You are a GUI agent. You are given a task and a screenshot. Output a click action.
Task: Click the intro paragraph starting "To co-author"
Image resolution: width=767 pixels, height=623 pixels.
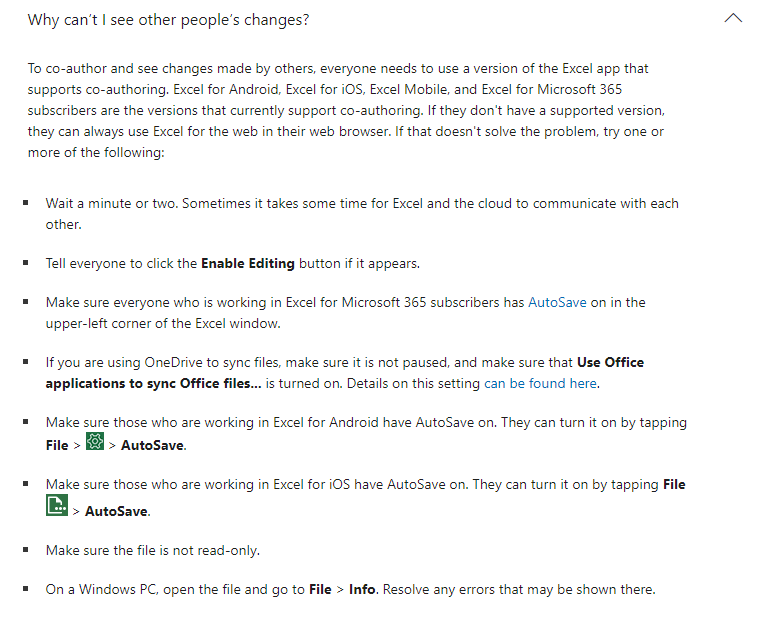[346, 111]
